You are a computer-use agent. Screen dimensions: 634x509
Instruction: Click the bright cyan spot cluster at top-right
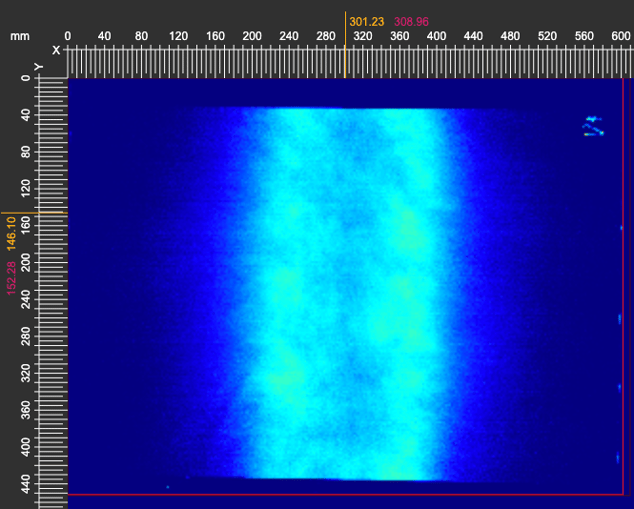click(x=593, y=125)
